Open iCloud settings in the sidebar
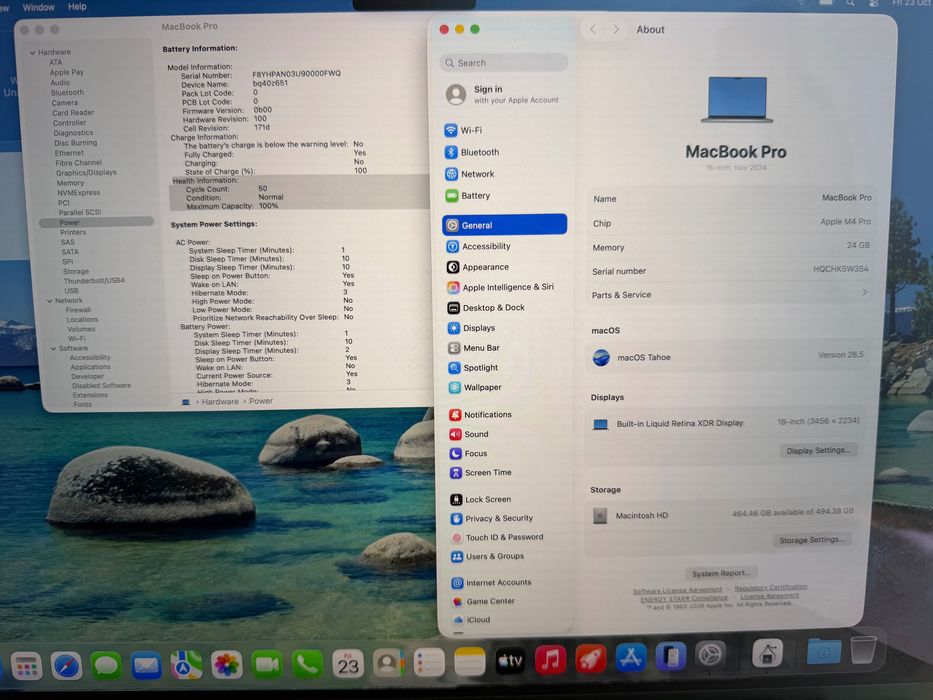Viewport: 933px width, 700px height. [471, 619]
